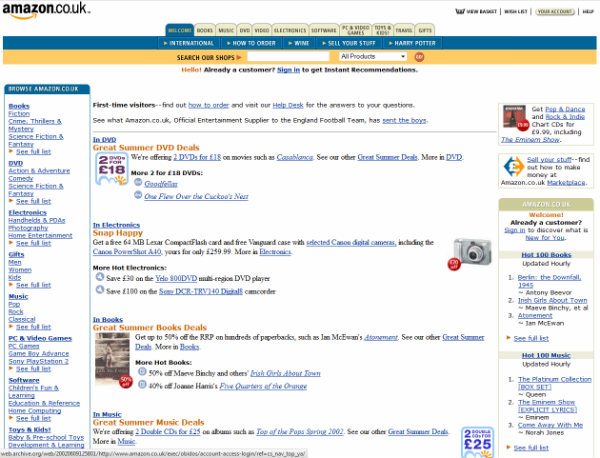Click into the search text field
The image size is (600, 458).
(288, 57)
